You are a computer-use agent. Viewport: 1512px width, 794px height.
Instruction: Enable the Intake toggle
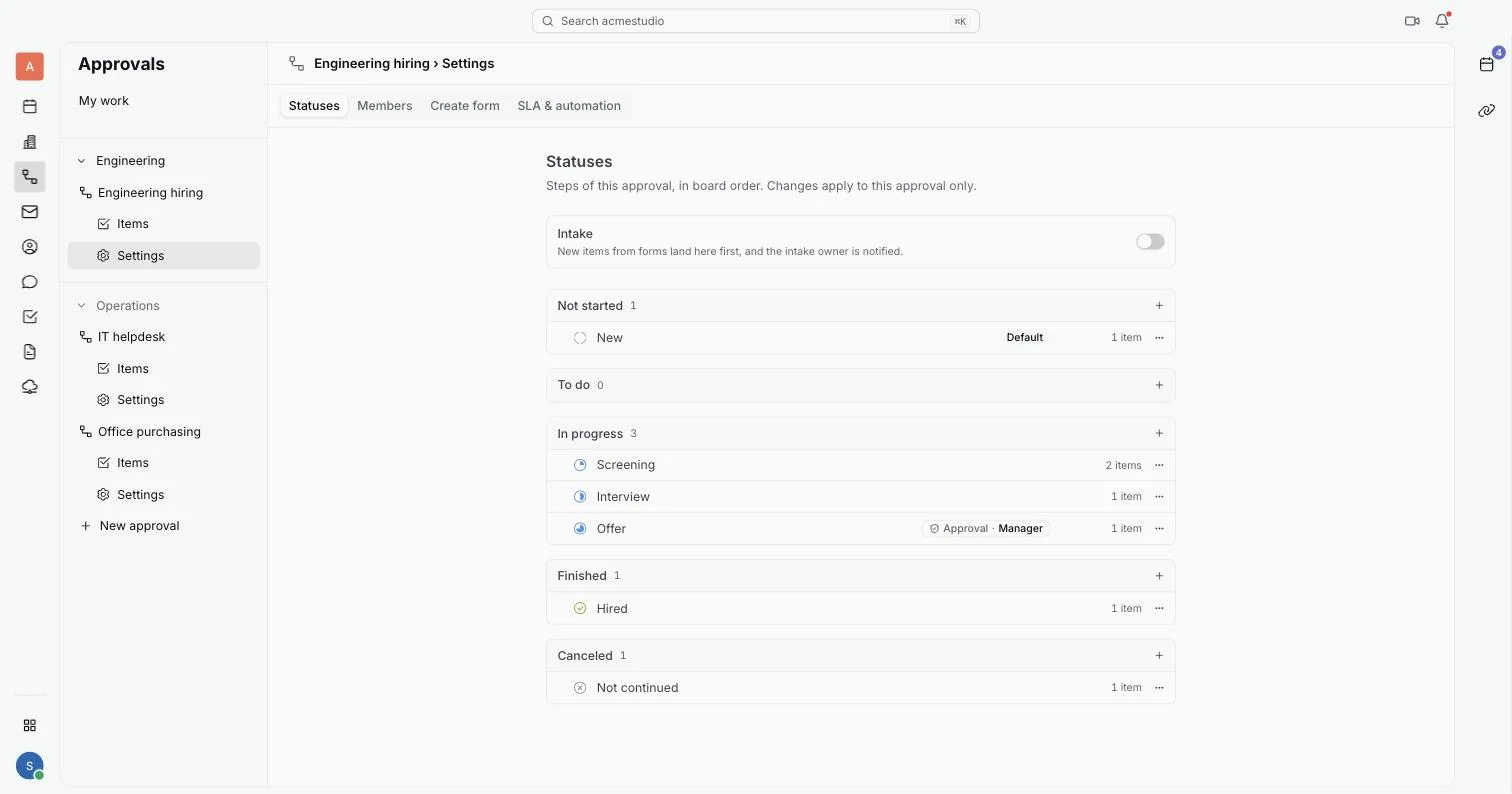(x=1150, y=242)
